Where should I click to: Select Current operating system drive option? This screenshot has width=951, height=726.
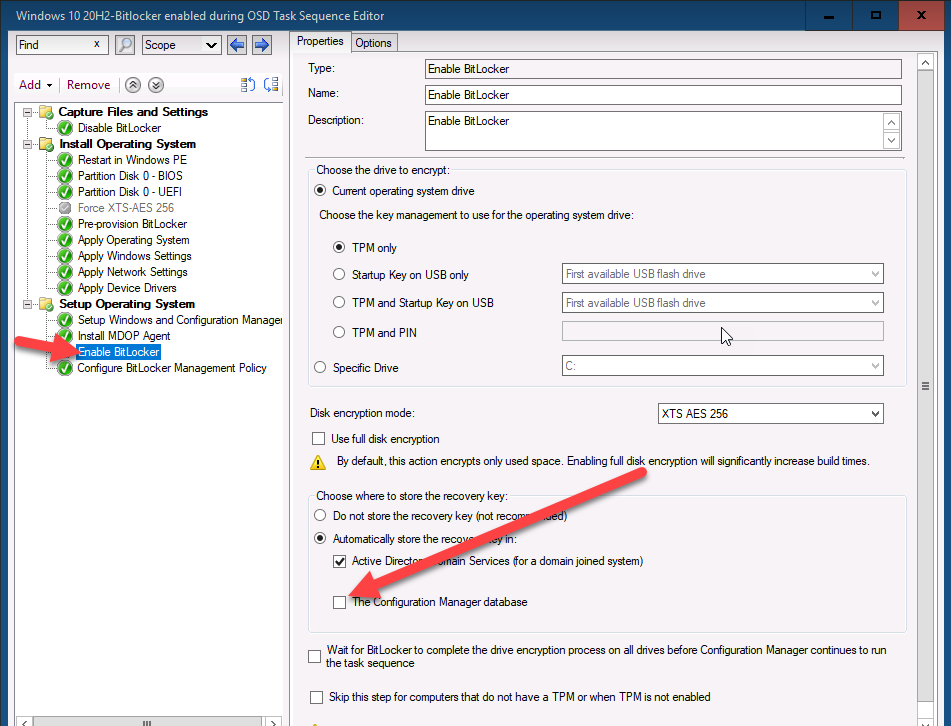320,190
